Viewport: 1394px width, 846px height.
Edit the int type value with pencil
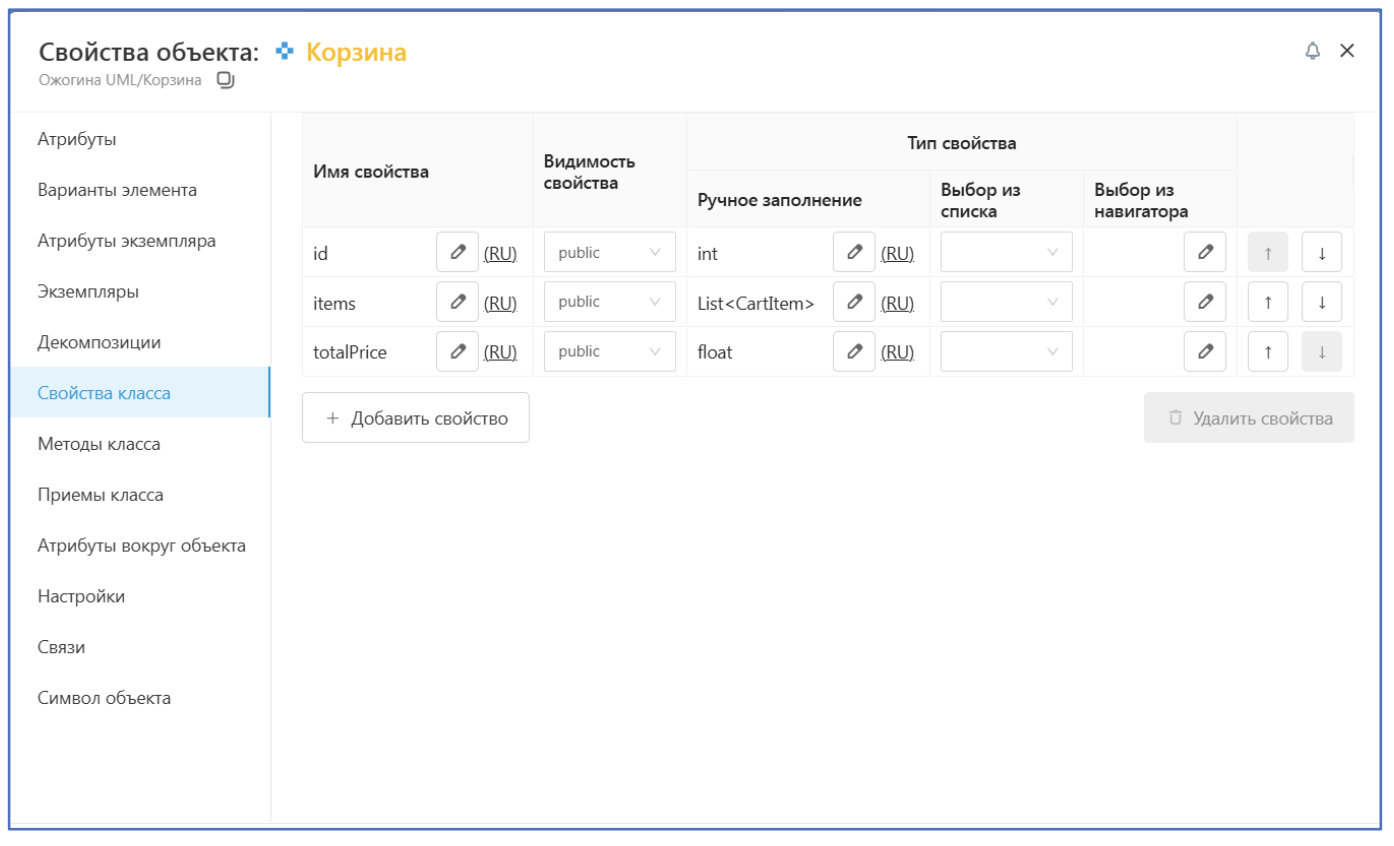coord(854,253)
